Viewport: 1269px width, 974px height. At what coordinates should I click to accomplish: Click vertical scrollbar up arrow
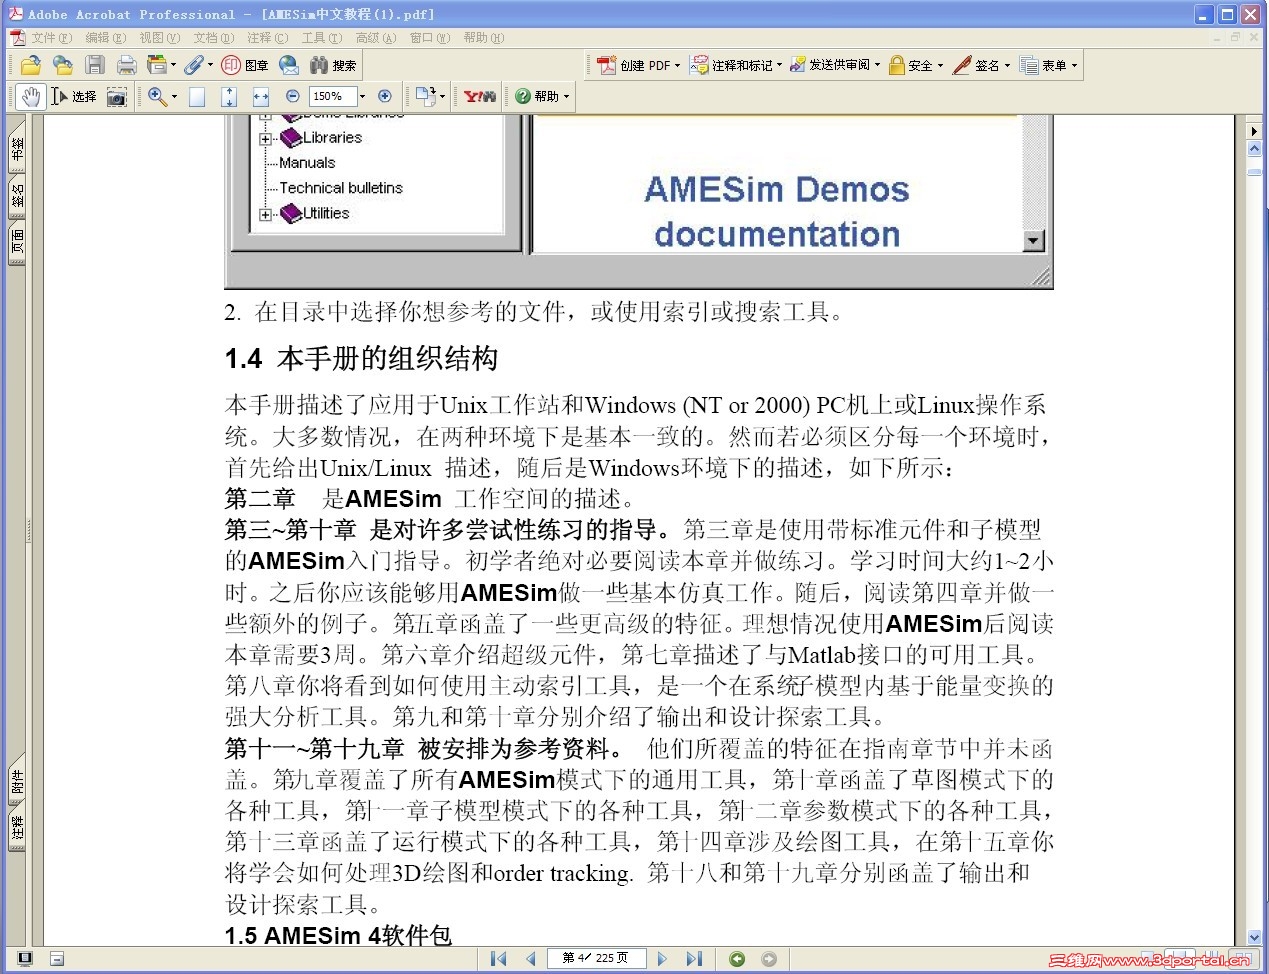click(1255, 148)
